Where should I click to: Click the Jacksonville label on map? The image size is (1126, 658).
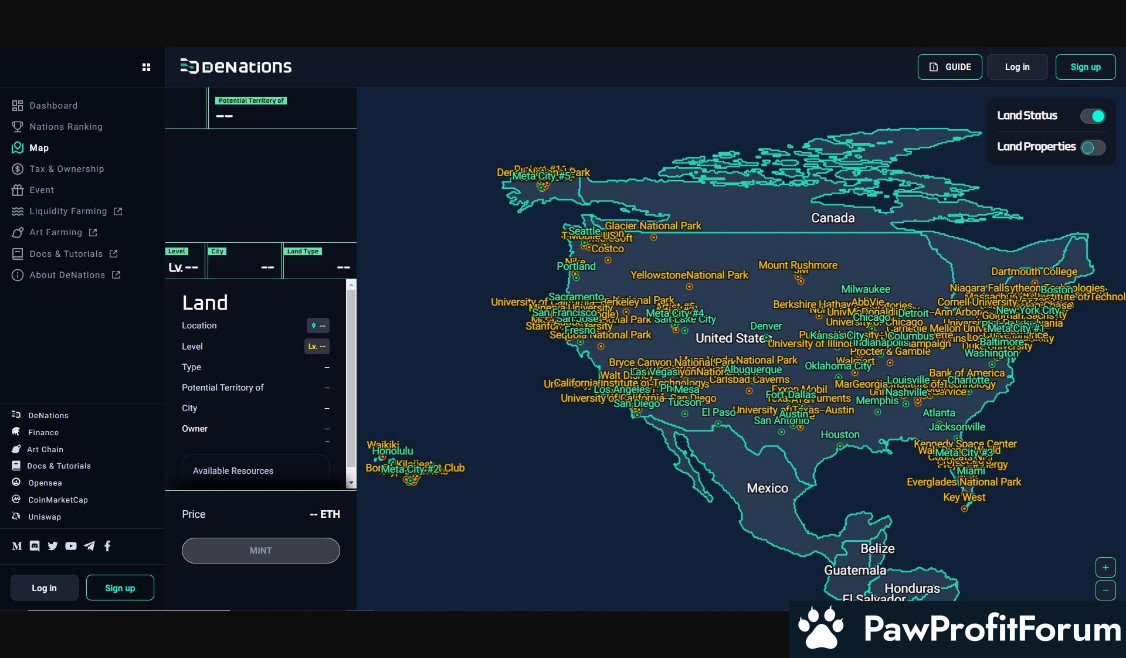coord(957,427)
